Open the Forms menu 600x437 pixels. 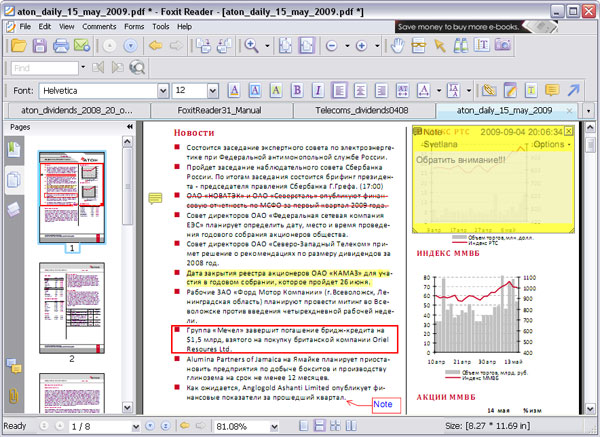(134, 26)
